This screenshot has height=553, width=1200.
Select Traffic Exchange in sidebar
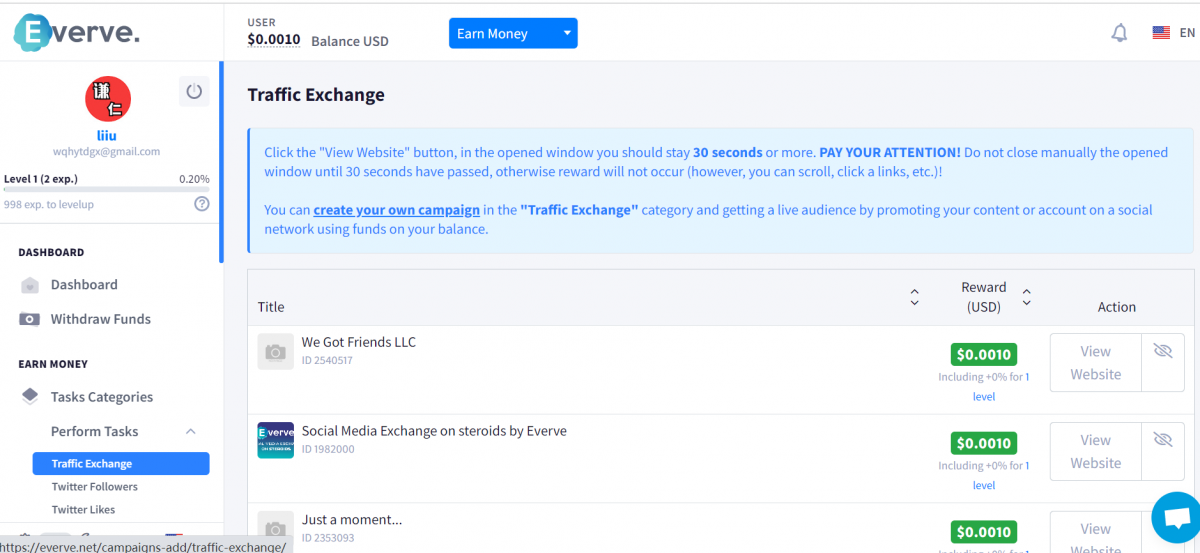121,464
